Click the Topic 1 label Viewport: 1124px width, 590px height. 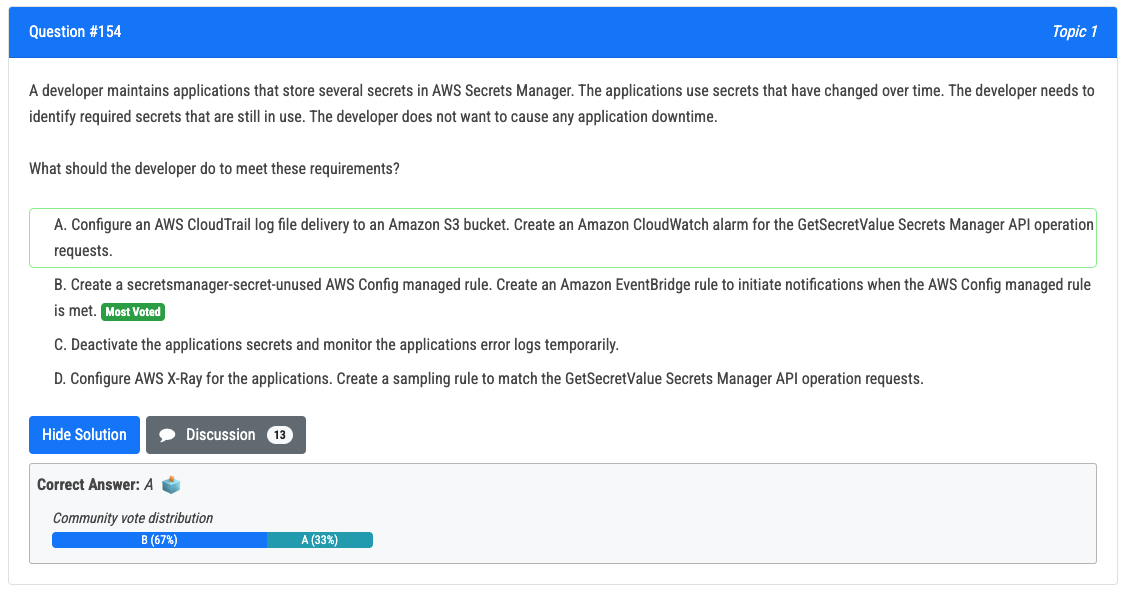(x=1075, y=32)
